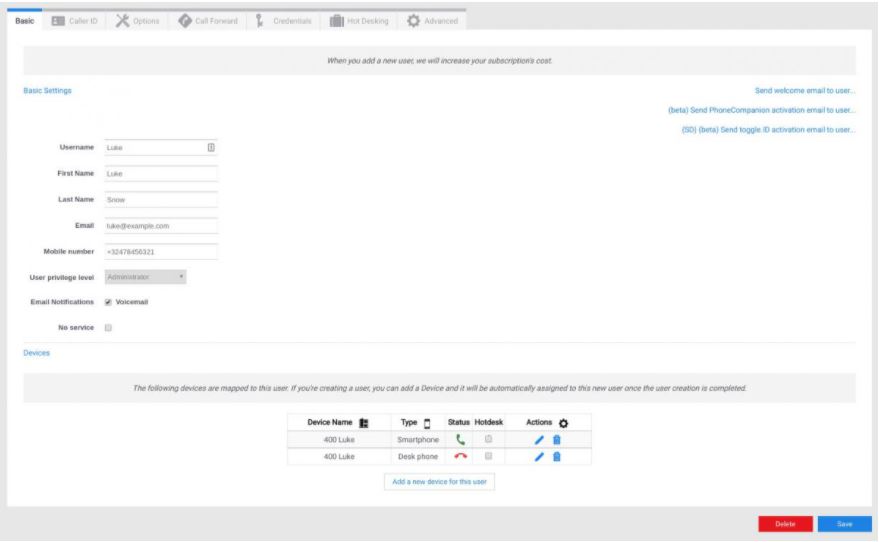Toggle Voicemail email notifications checkbox

[x=108, y=301]
